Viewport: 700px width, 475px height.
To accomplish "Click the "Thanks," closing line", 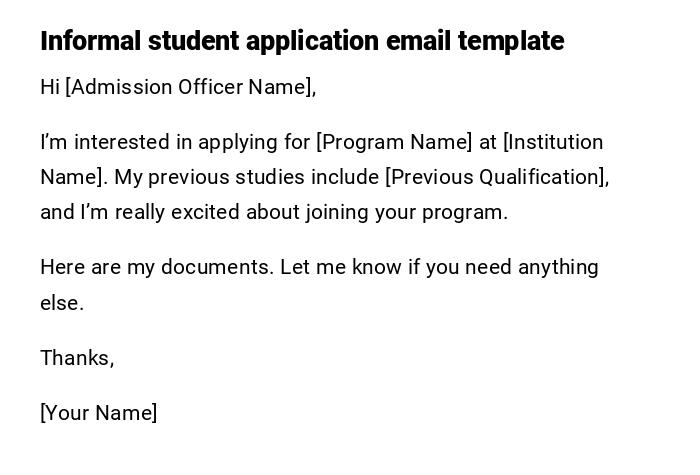I will point(77,358).
